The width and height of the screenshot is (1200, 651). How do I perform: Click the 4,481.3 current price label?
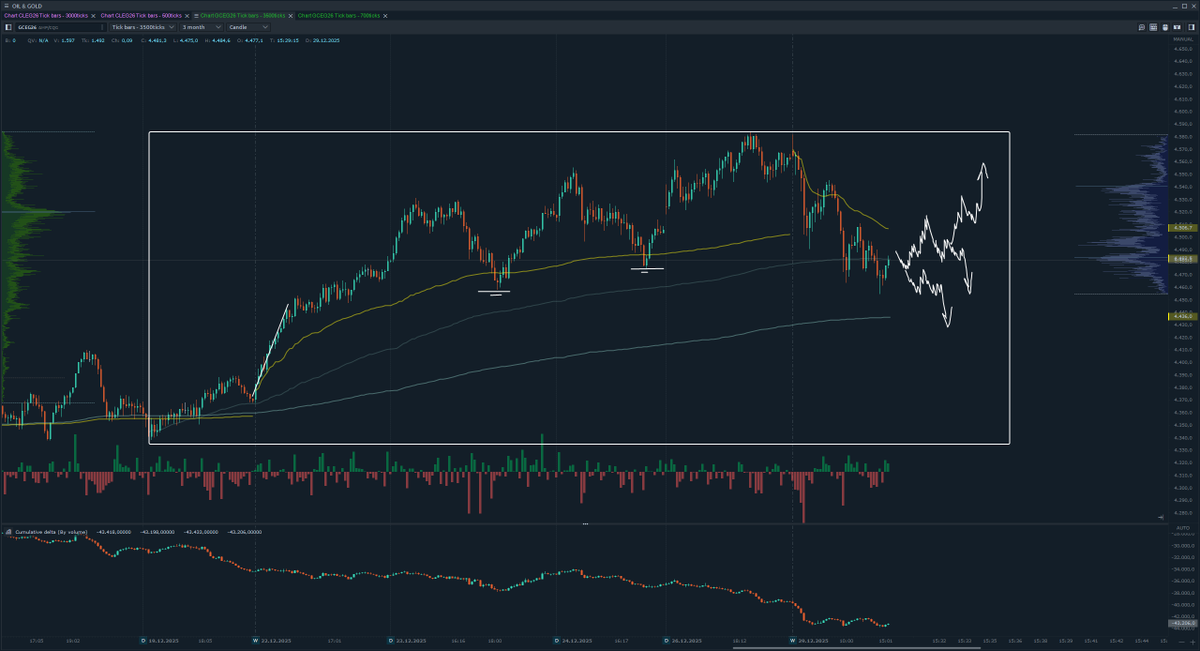1183,259
